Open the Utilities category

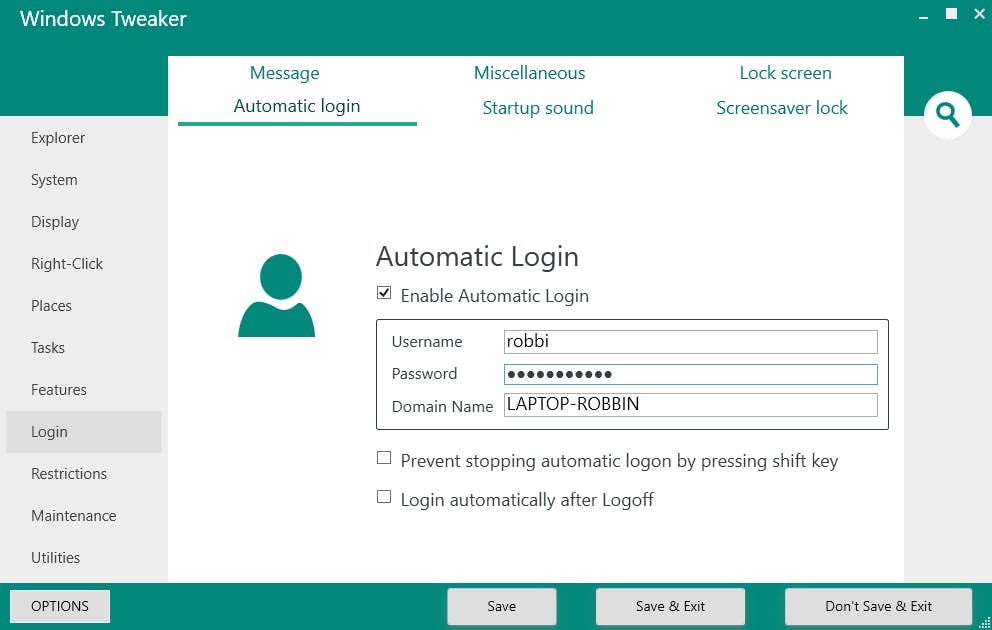pos(84,558)
